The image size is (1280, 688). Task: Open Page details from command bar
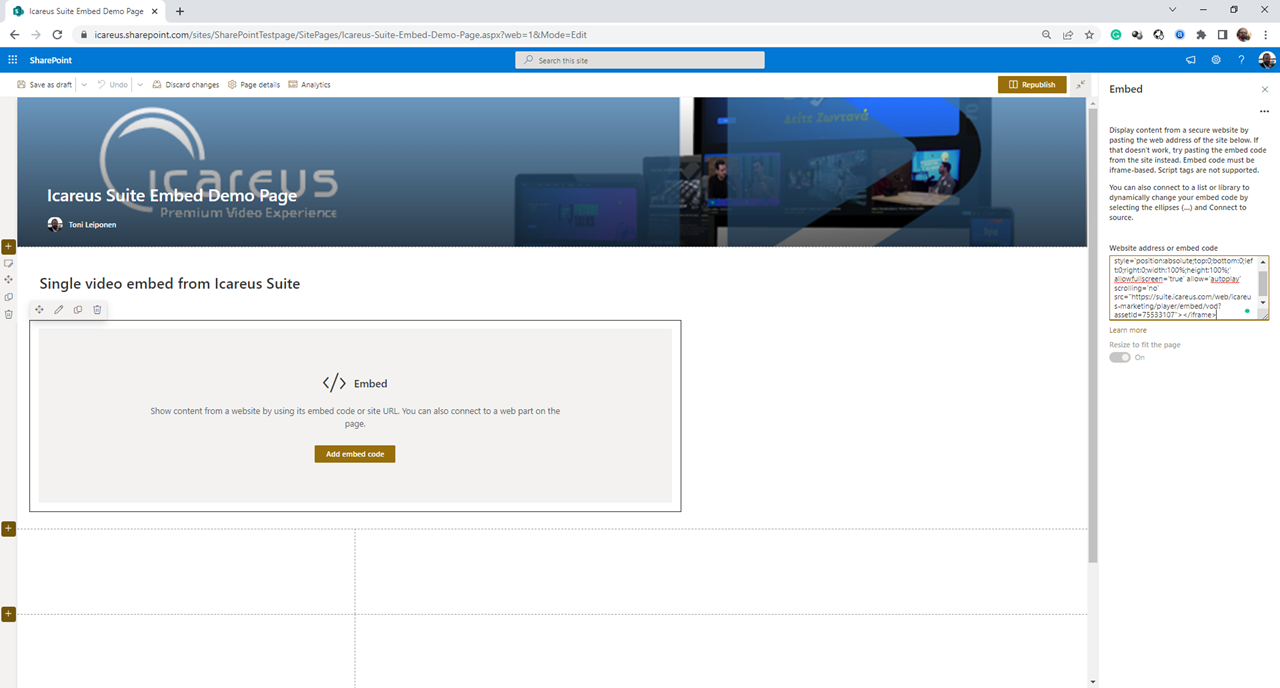click(254, 85)
